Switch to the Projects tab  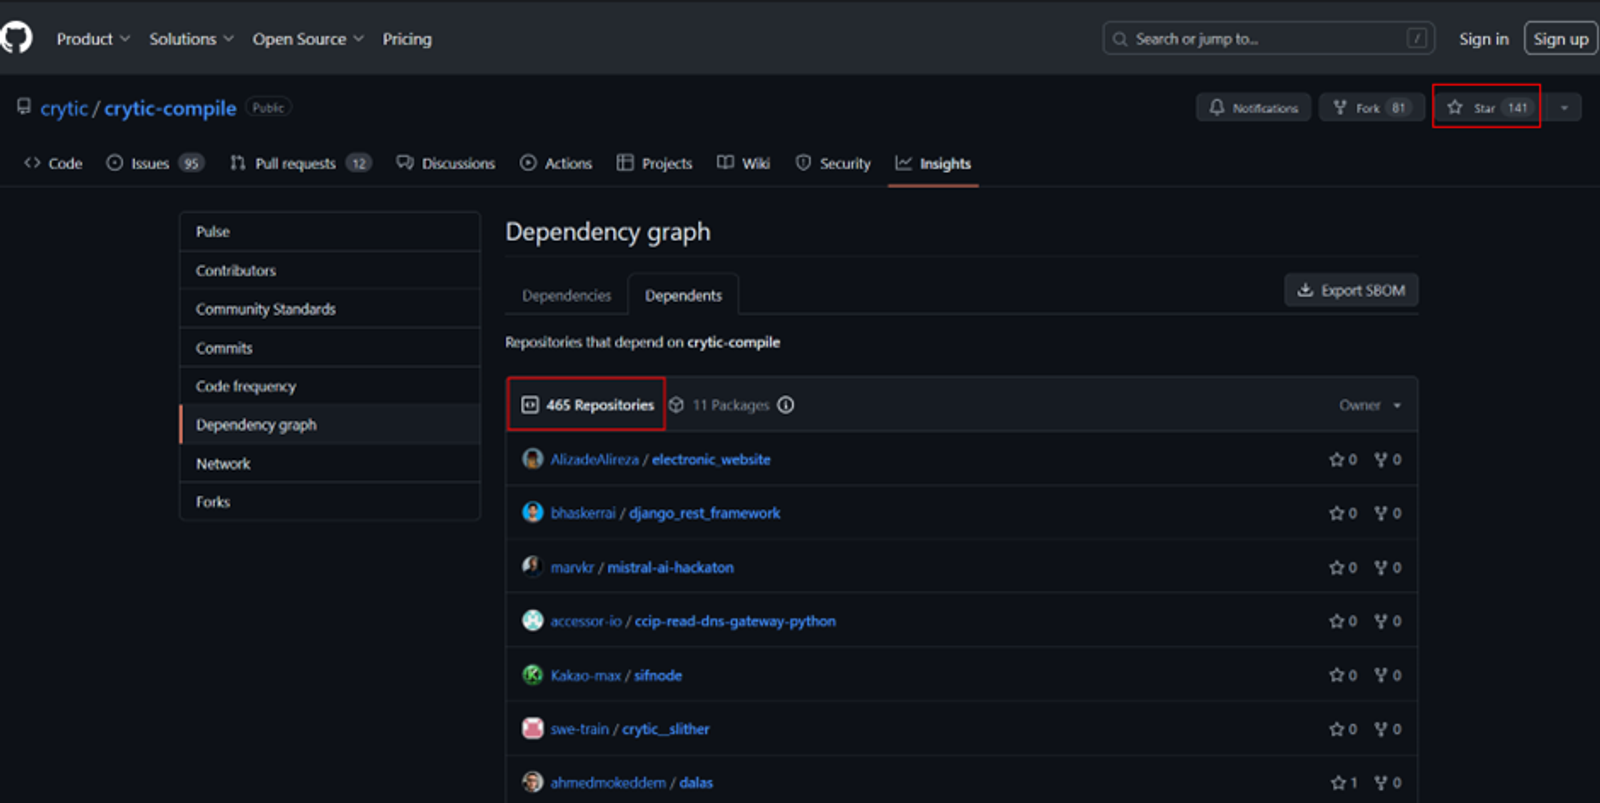pos(655,163)
